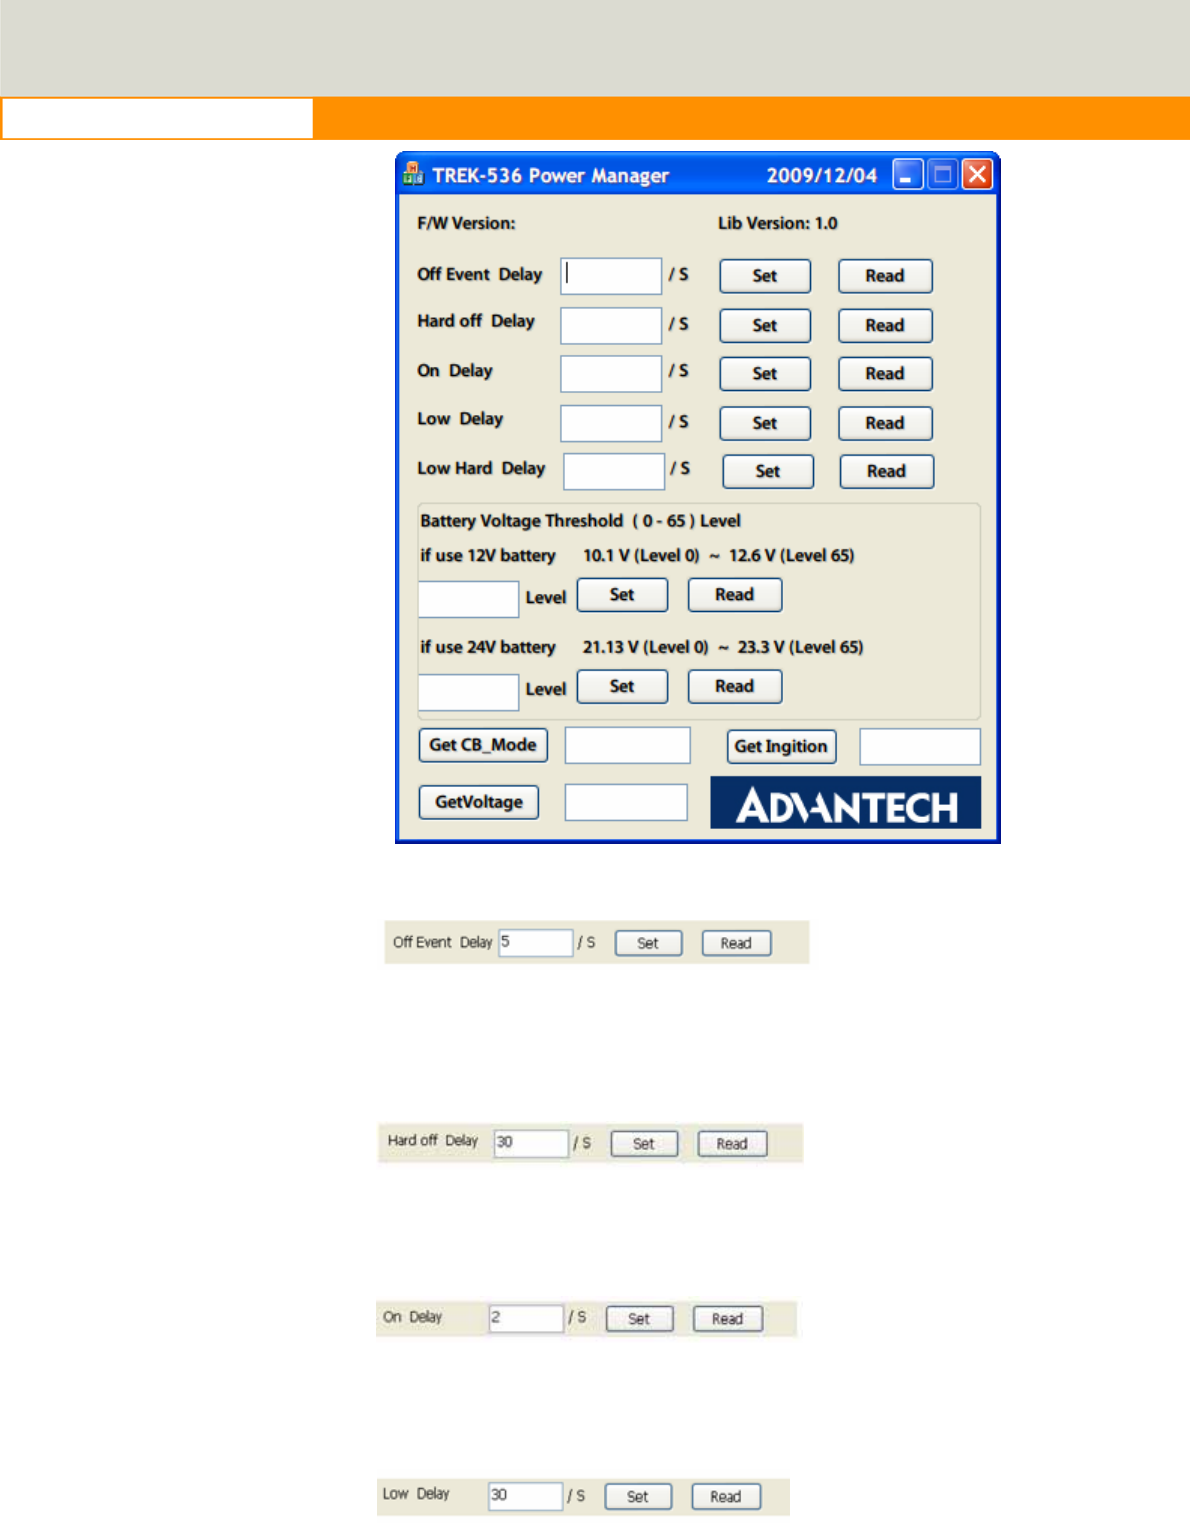
Task: Click the CB_Mode result field
Action: (x=628, y=745)
